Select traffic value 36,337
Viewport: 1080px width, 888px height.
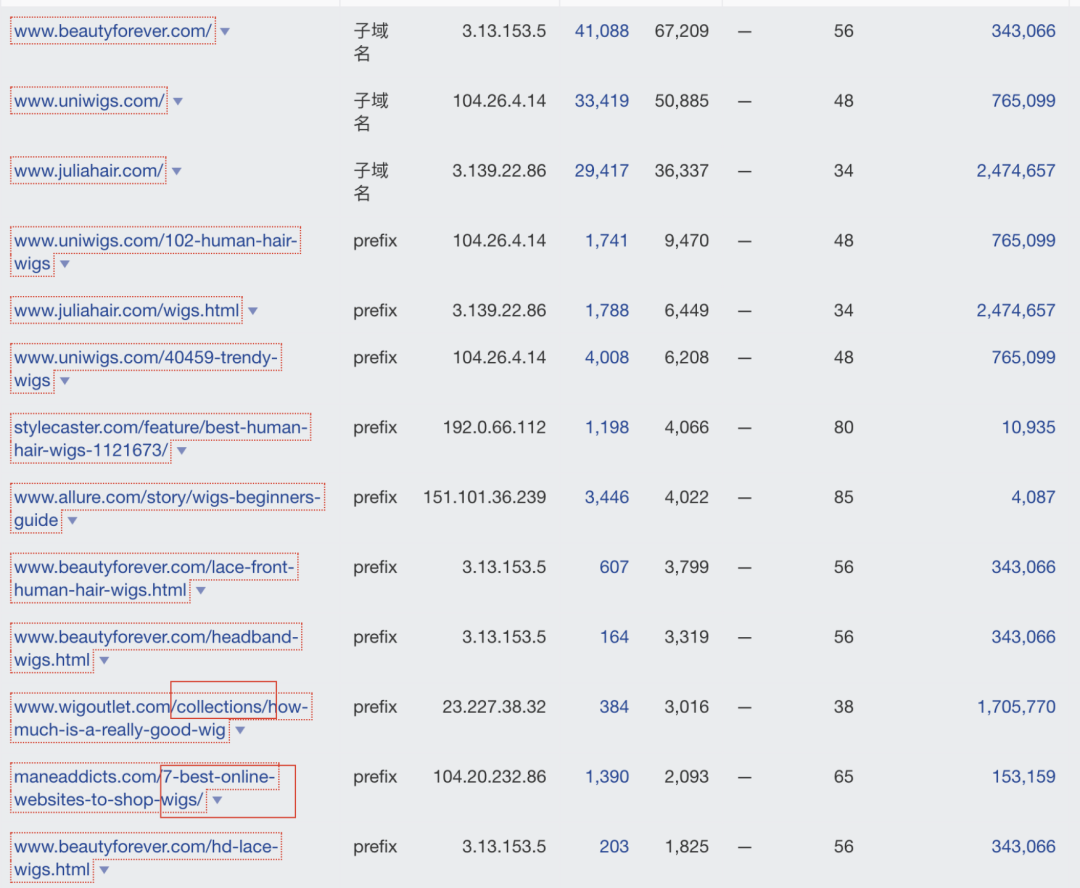point(681,171)
